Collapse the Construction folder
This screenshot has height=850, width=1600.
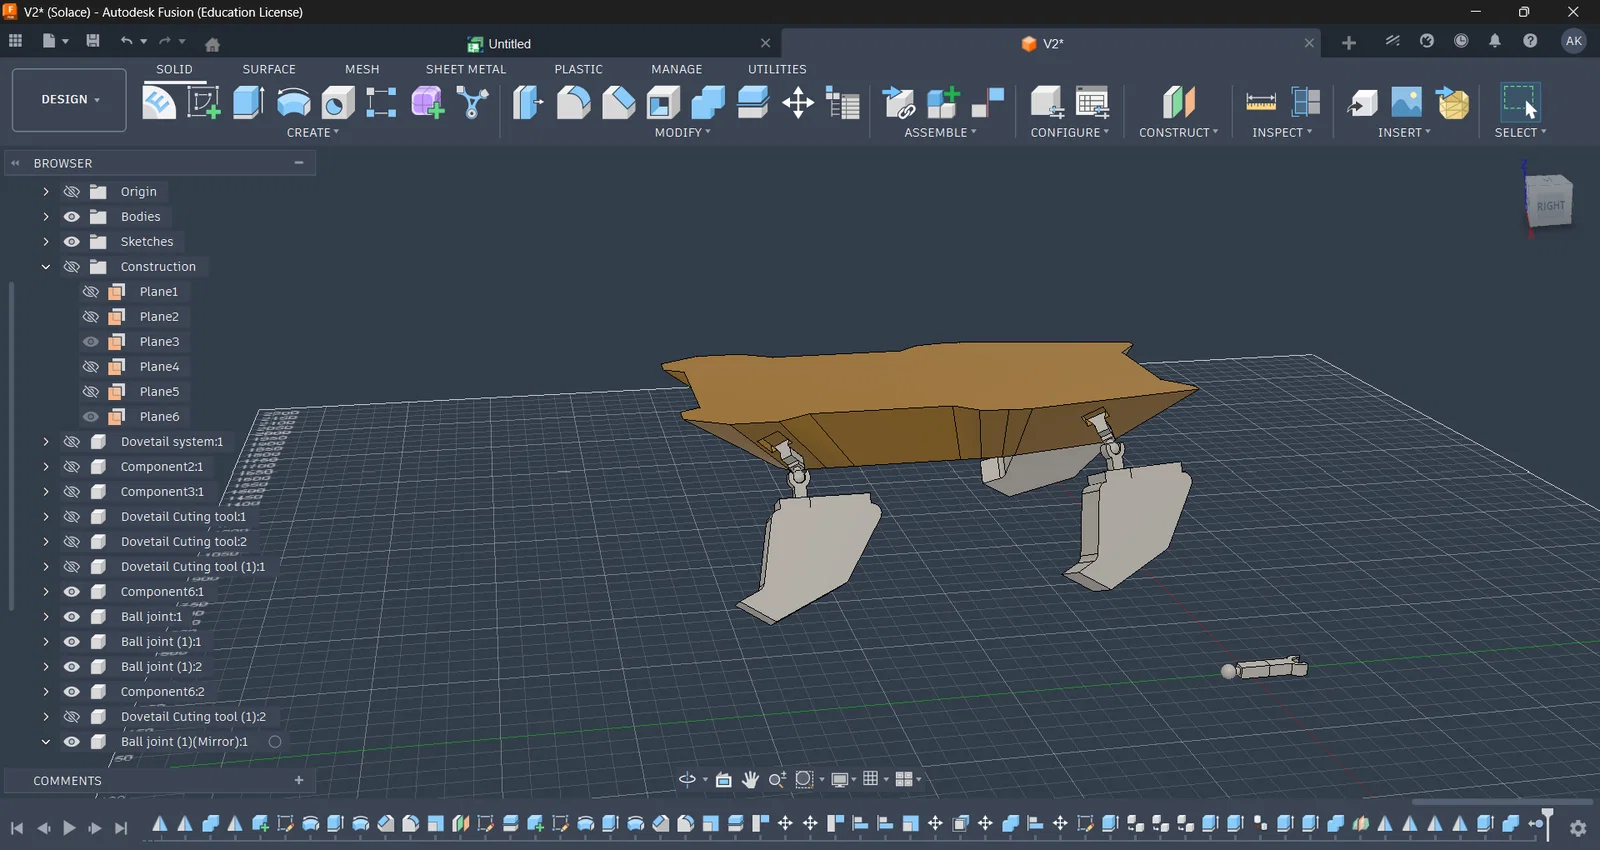coord(46,267)
